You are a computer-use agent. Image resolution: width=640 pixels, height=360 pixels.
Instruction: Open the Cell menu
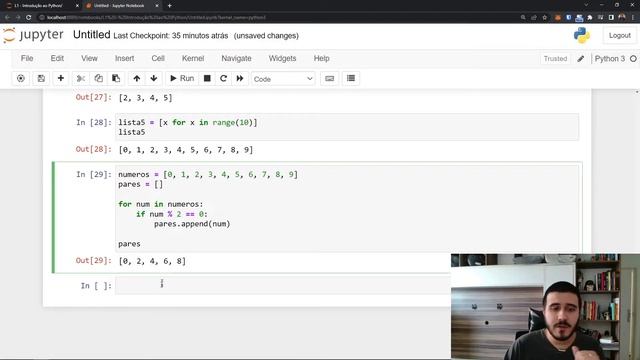(158, 58)
